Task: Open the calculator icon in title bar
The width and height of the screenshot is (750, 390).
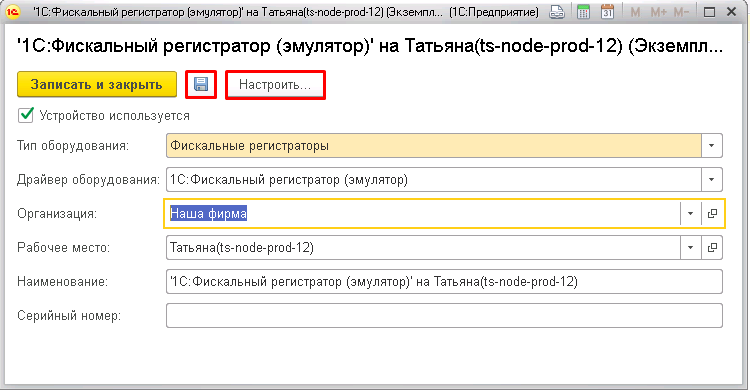Action: click(583, 12)
